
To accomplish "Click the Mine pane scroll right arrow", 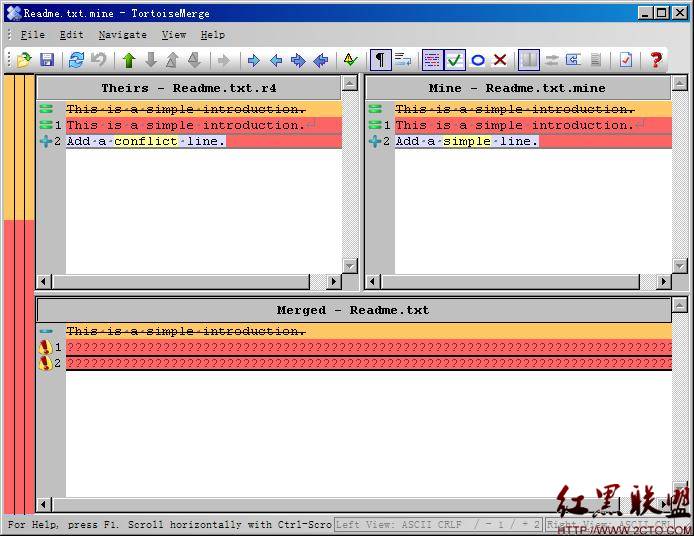I will pyautogui.click(x=663, y=281).
